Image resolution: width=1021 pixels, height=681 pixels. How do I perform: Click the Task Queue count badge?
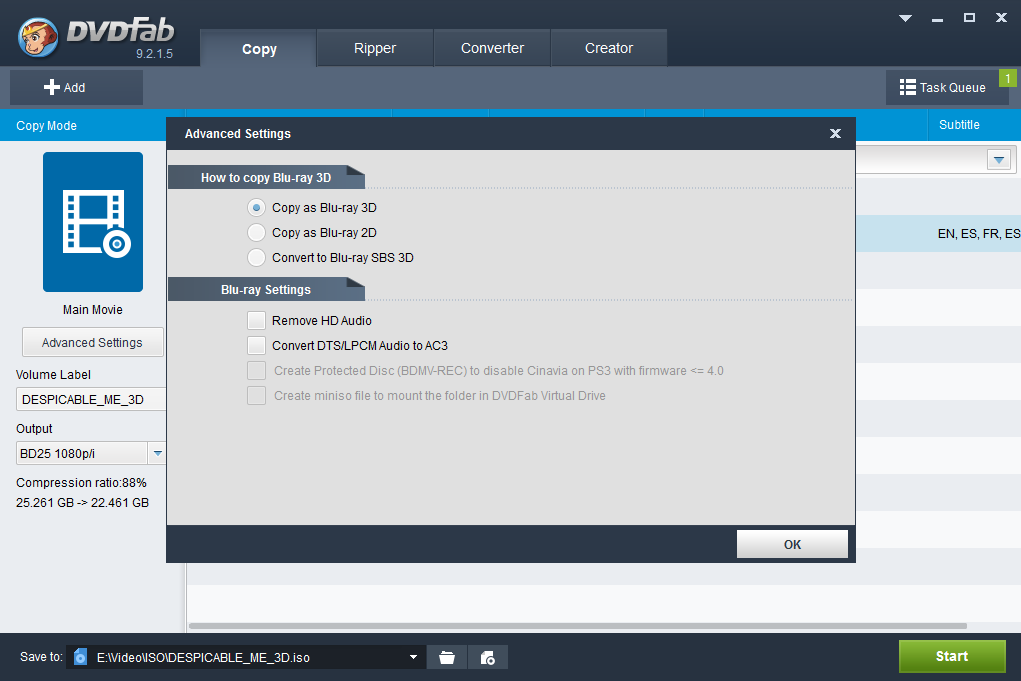click(1007, 78)
